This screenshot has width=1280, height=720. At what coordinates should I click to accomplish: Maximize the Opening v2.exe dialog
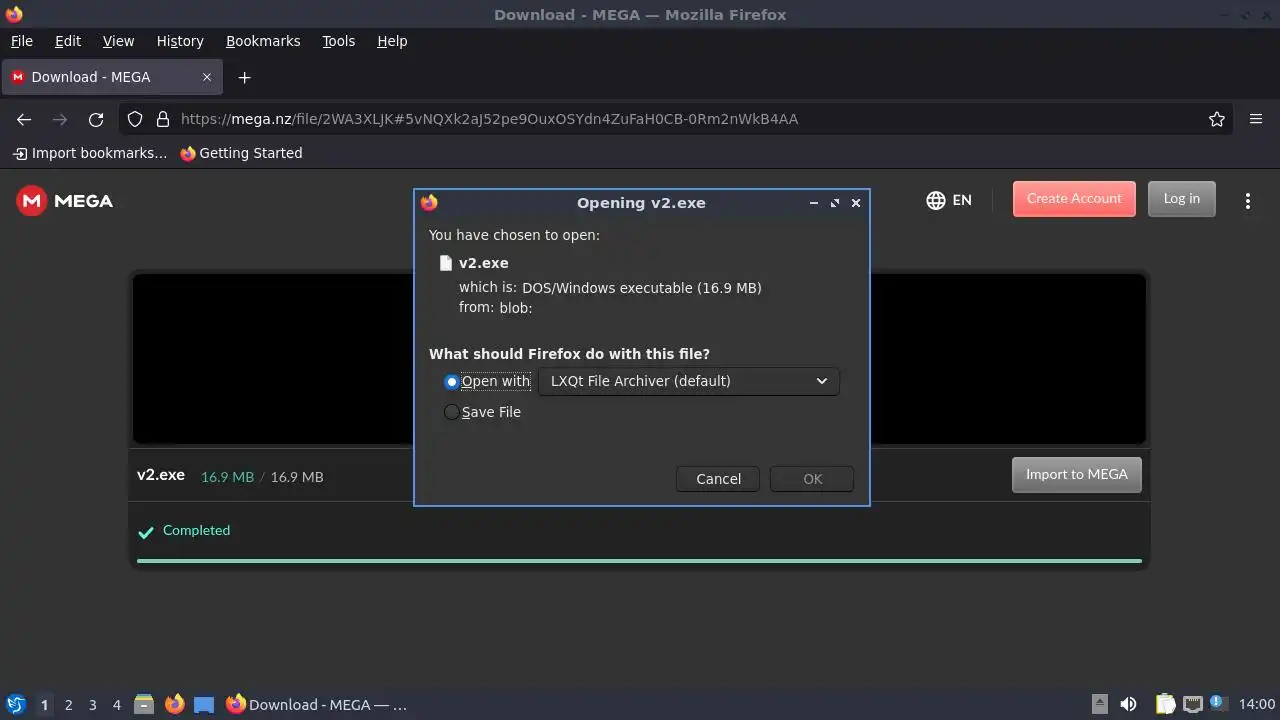[835, 202]
